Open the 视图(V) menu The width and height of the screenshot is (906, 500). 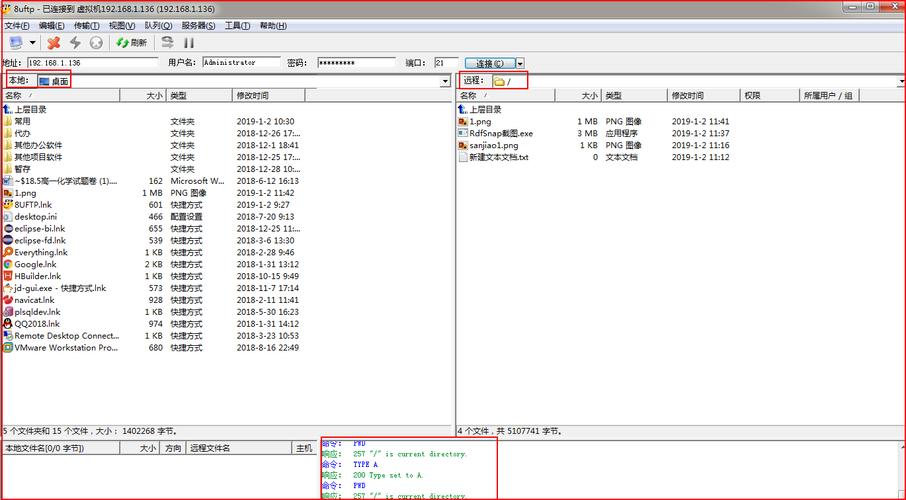tap(122, 26)
